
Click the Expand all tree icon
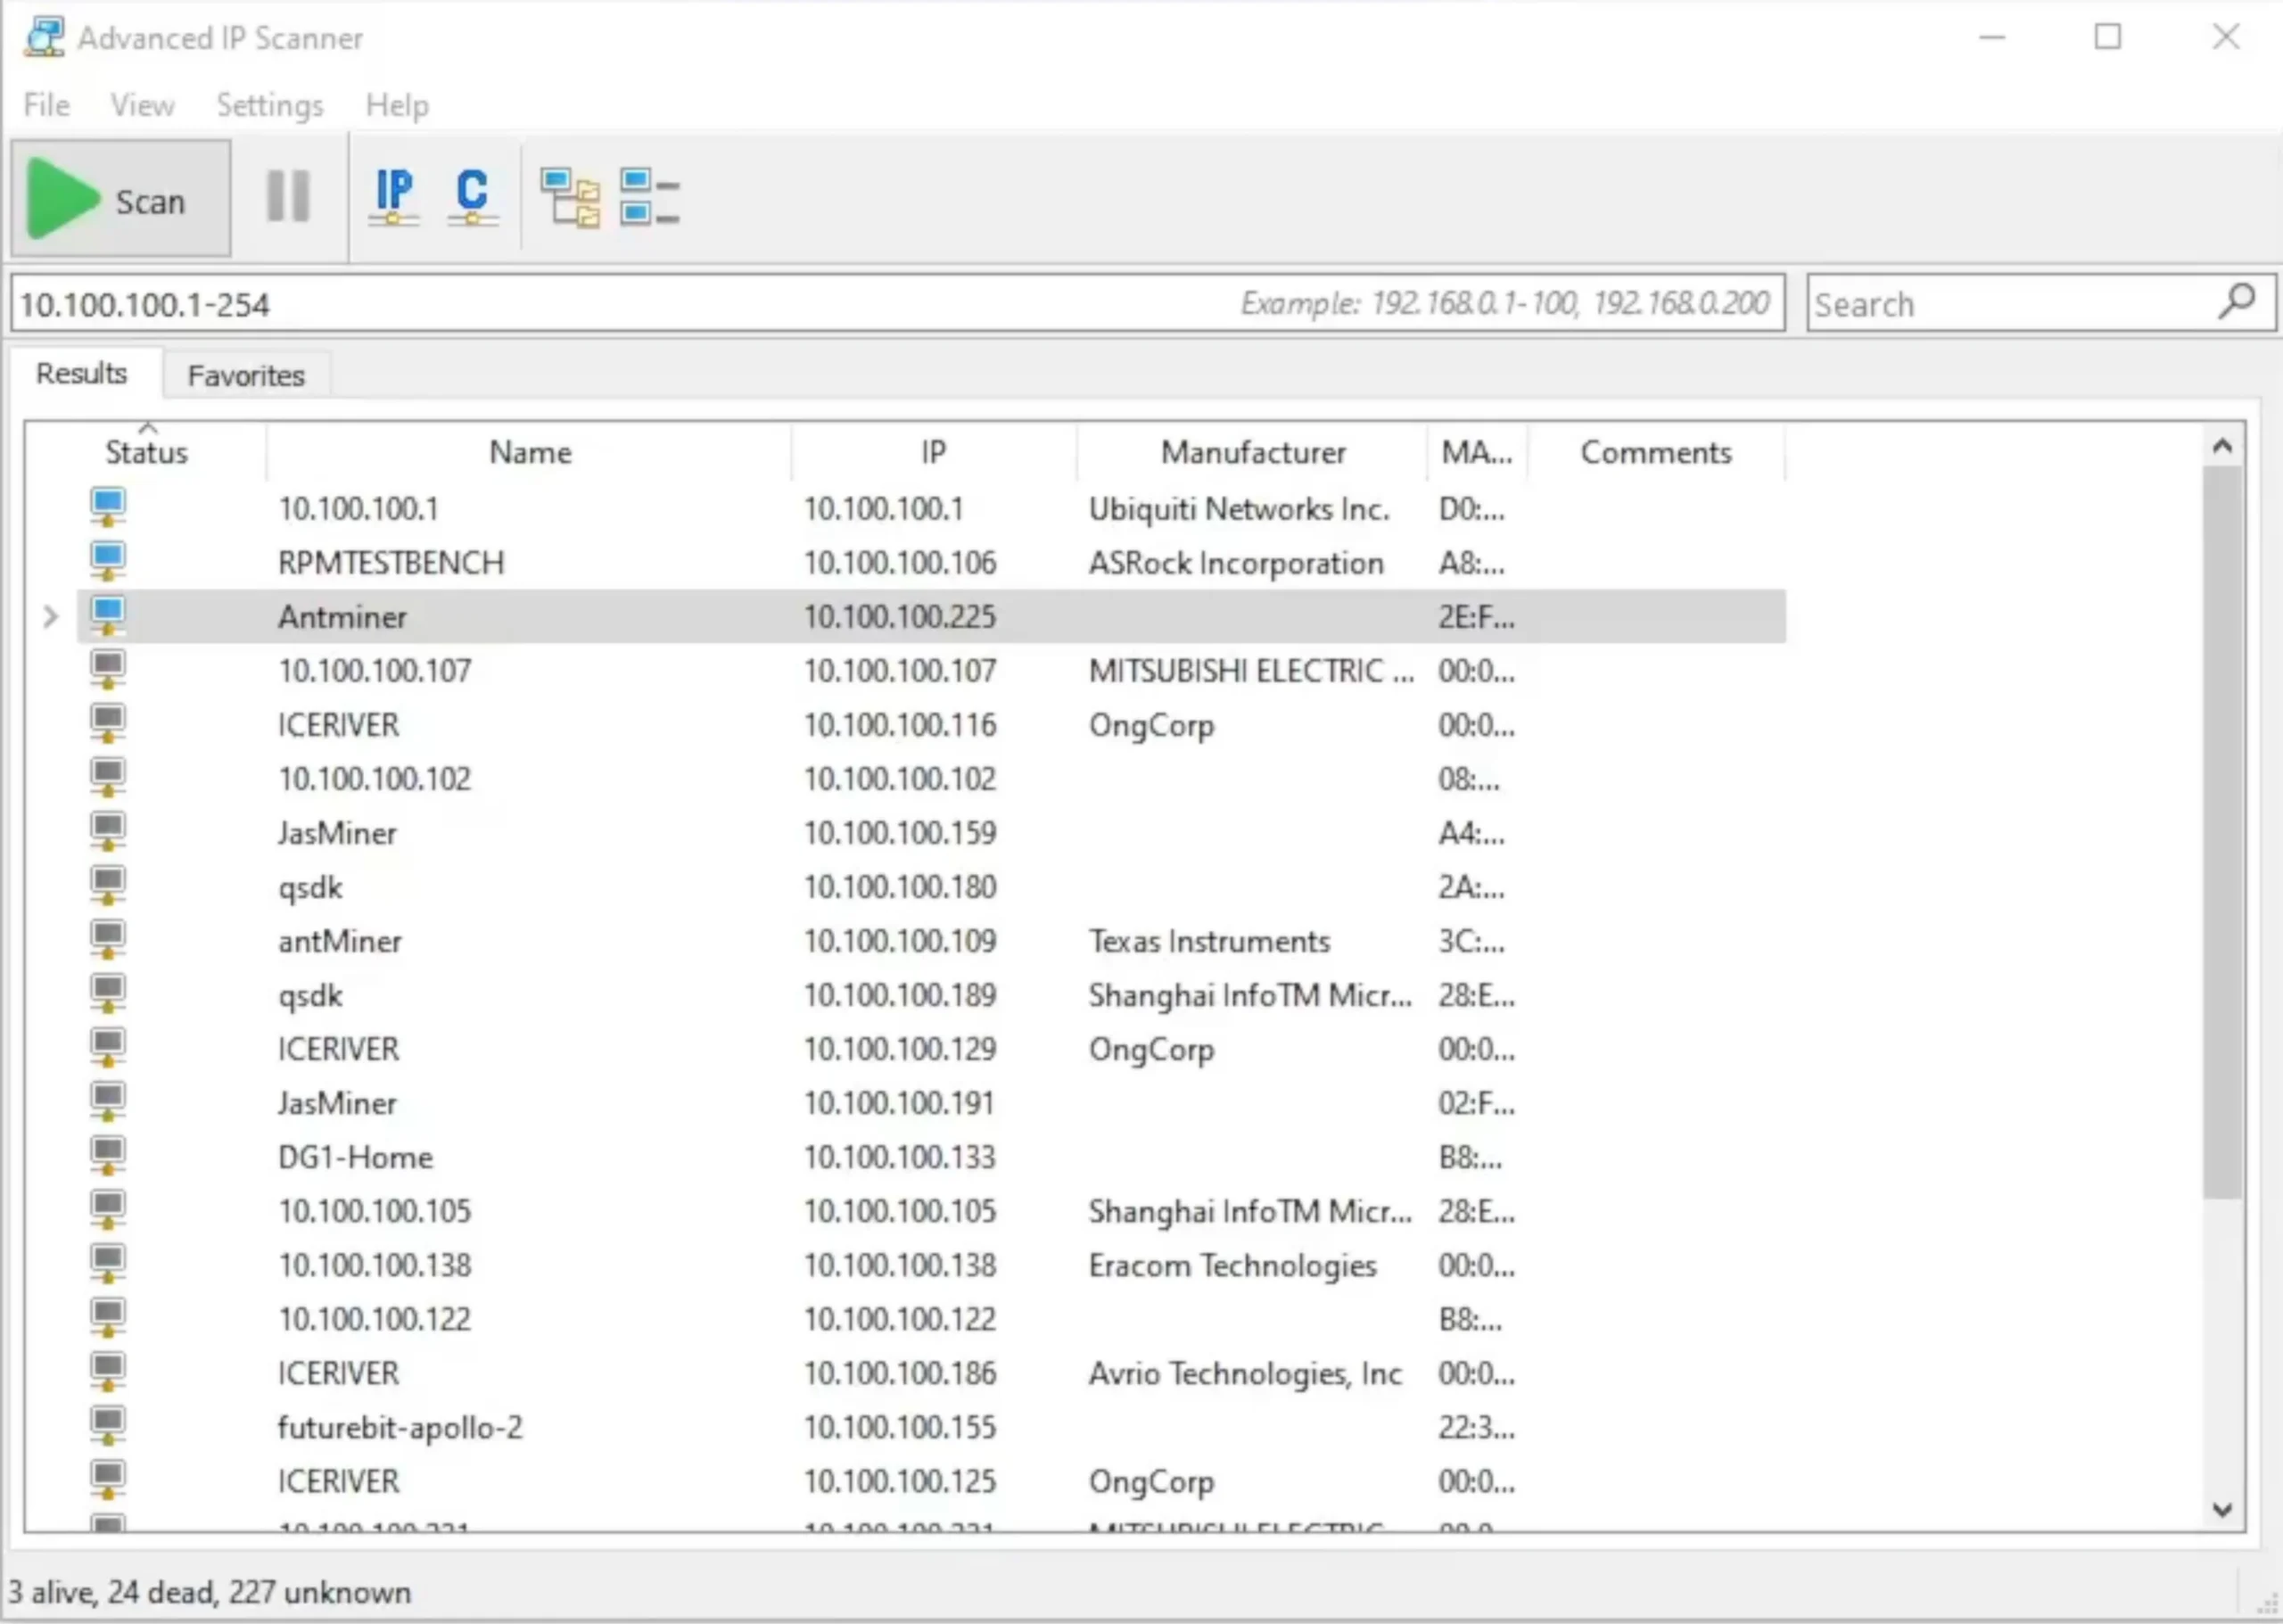[570, 197]
